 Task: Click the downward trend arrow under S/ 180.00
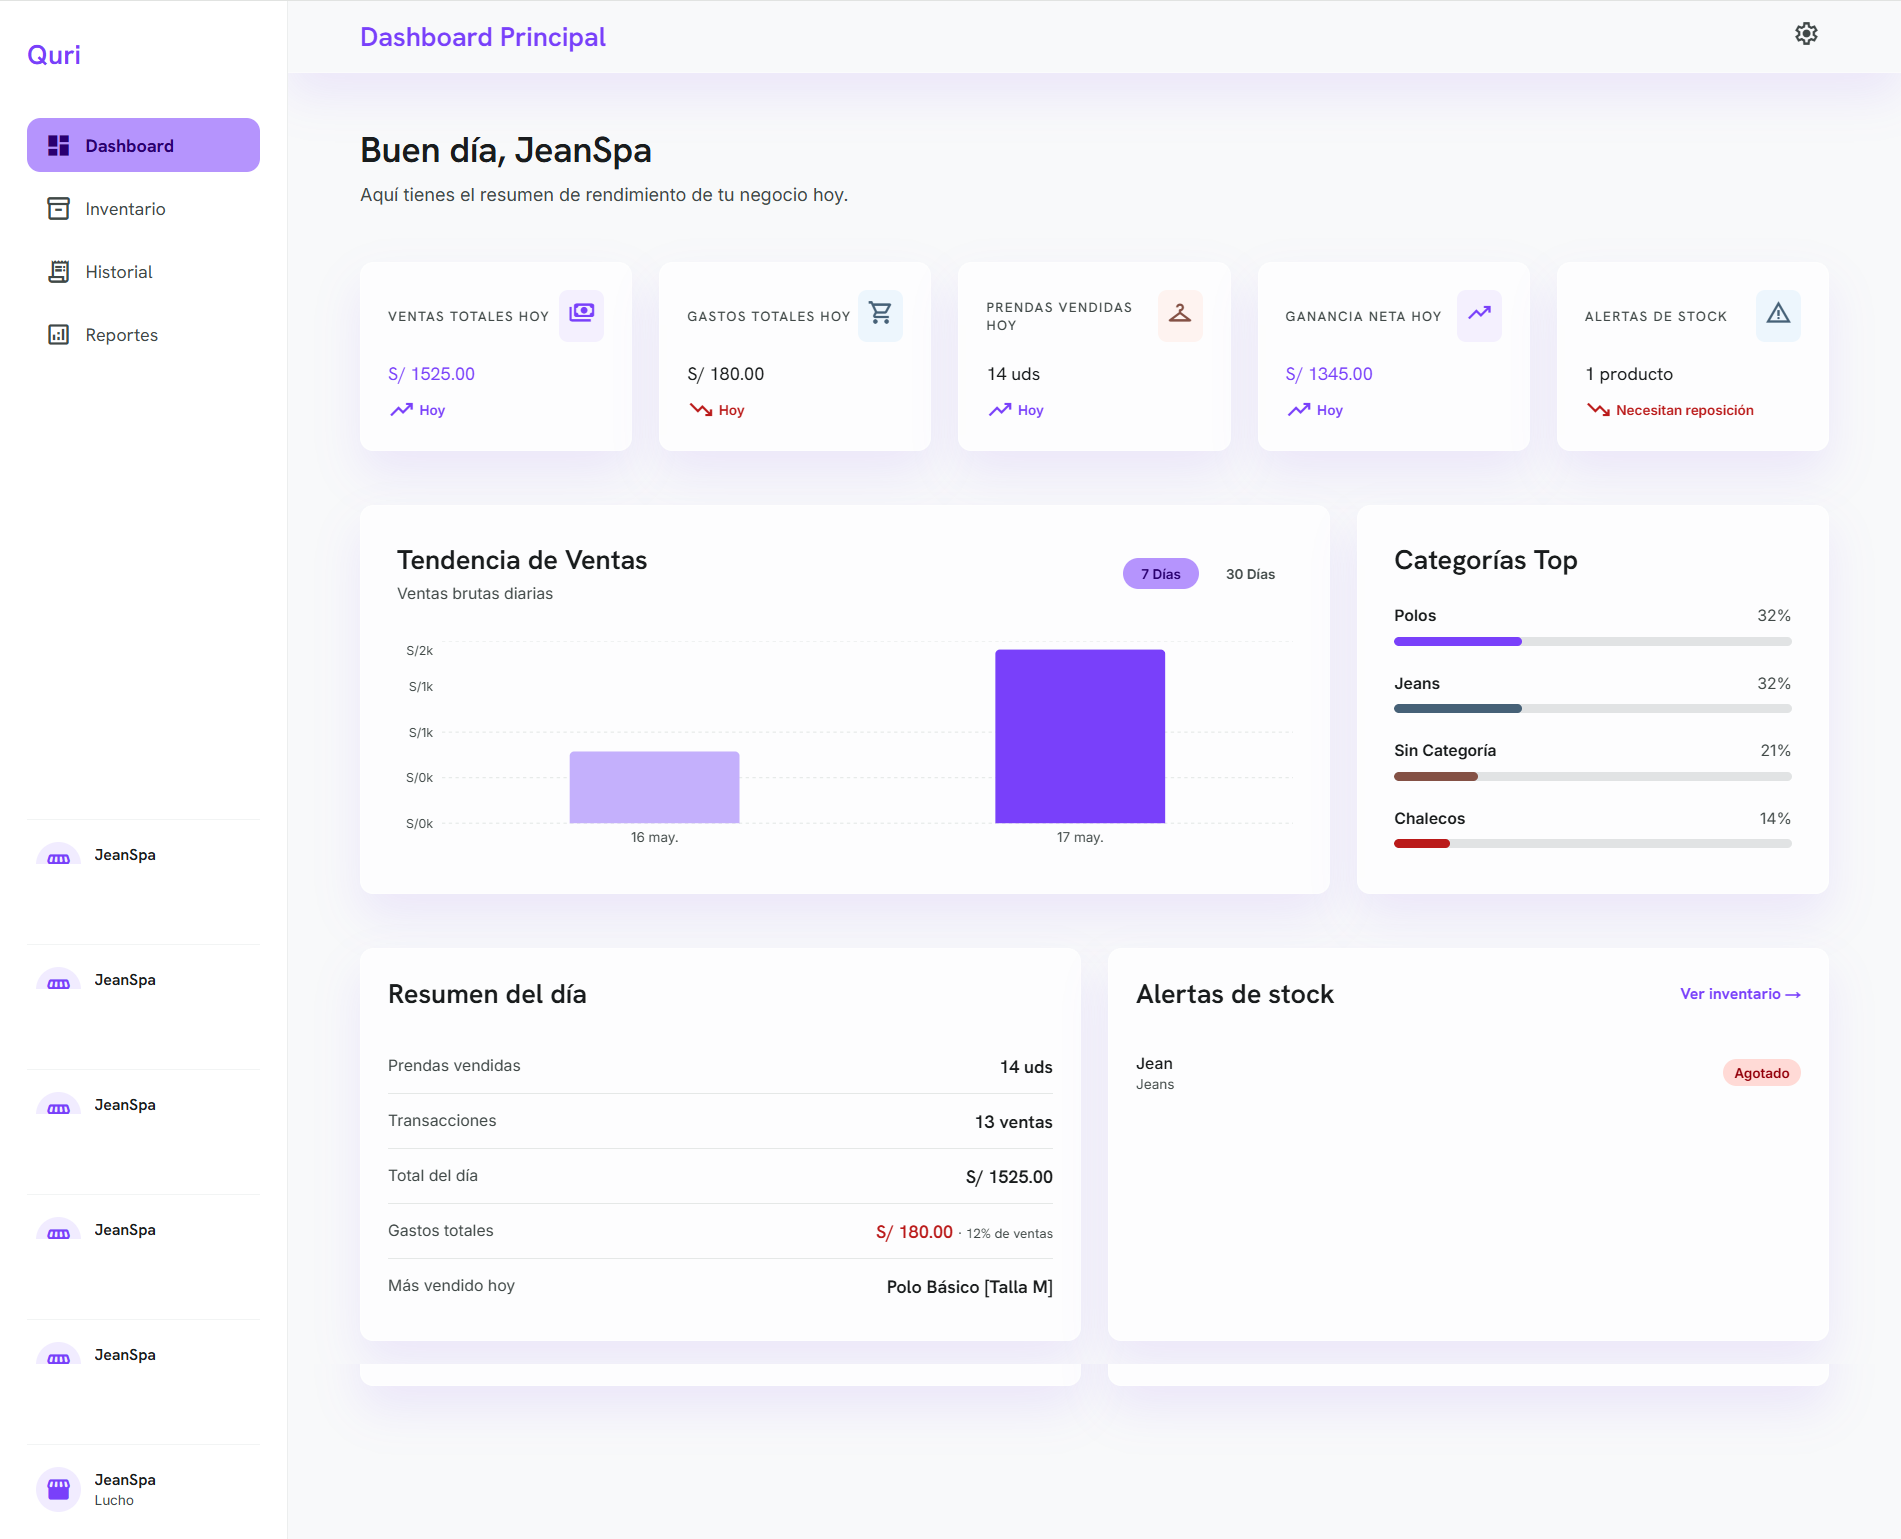(700, 410)
